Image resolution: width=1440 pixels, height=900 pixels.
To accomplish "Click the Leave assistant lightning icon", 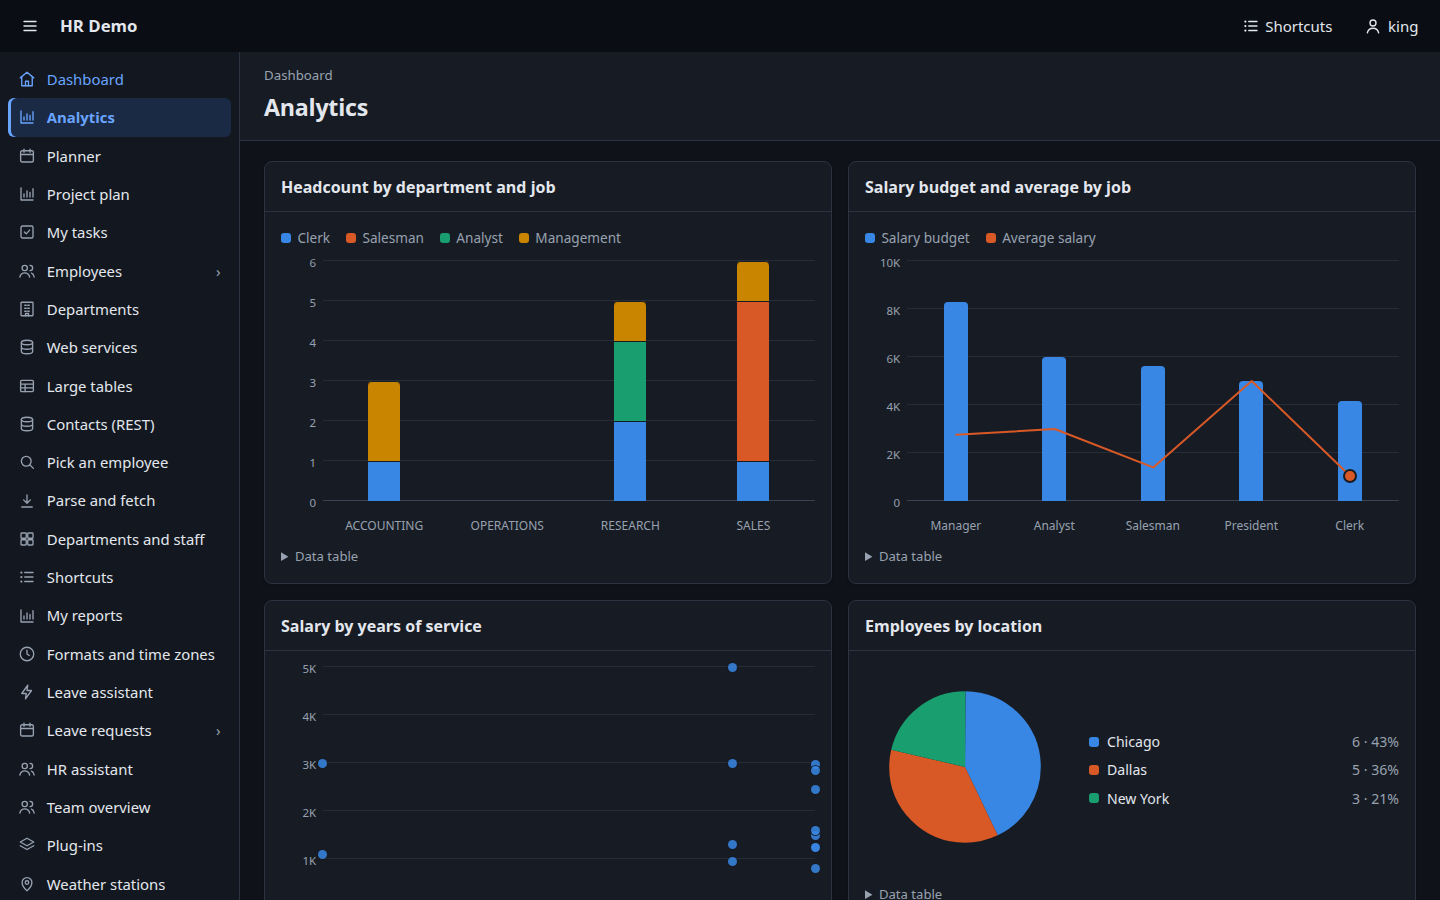I will pos(27,692).
